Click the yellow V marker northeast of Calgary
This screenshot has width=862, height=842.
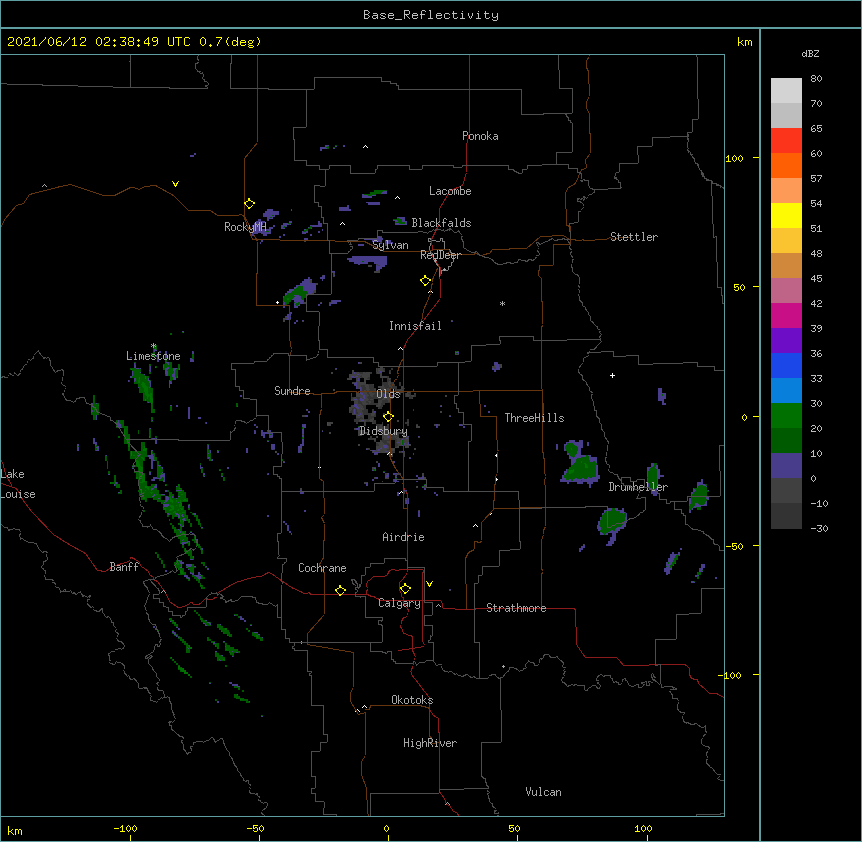(x=429, y=584)
